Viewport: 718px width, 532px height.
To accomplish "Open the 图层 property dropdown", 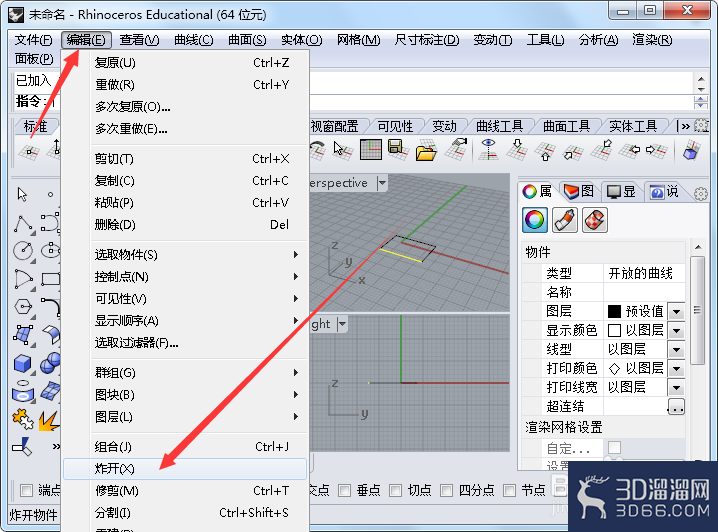I will coord(676,312).
